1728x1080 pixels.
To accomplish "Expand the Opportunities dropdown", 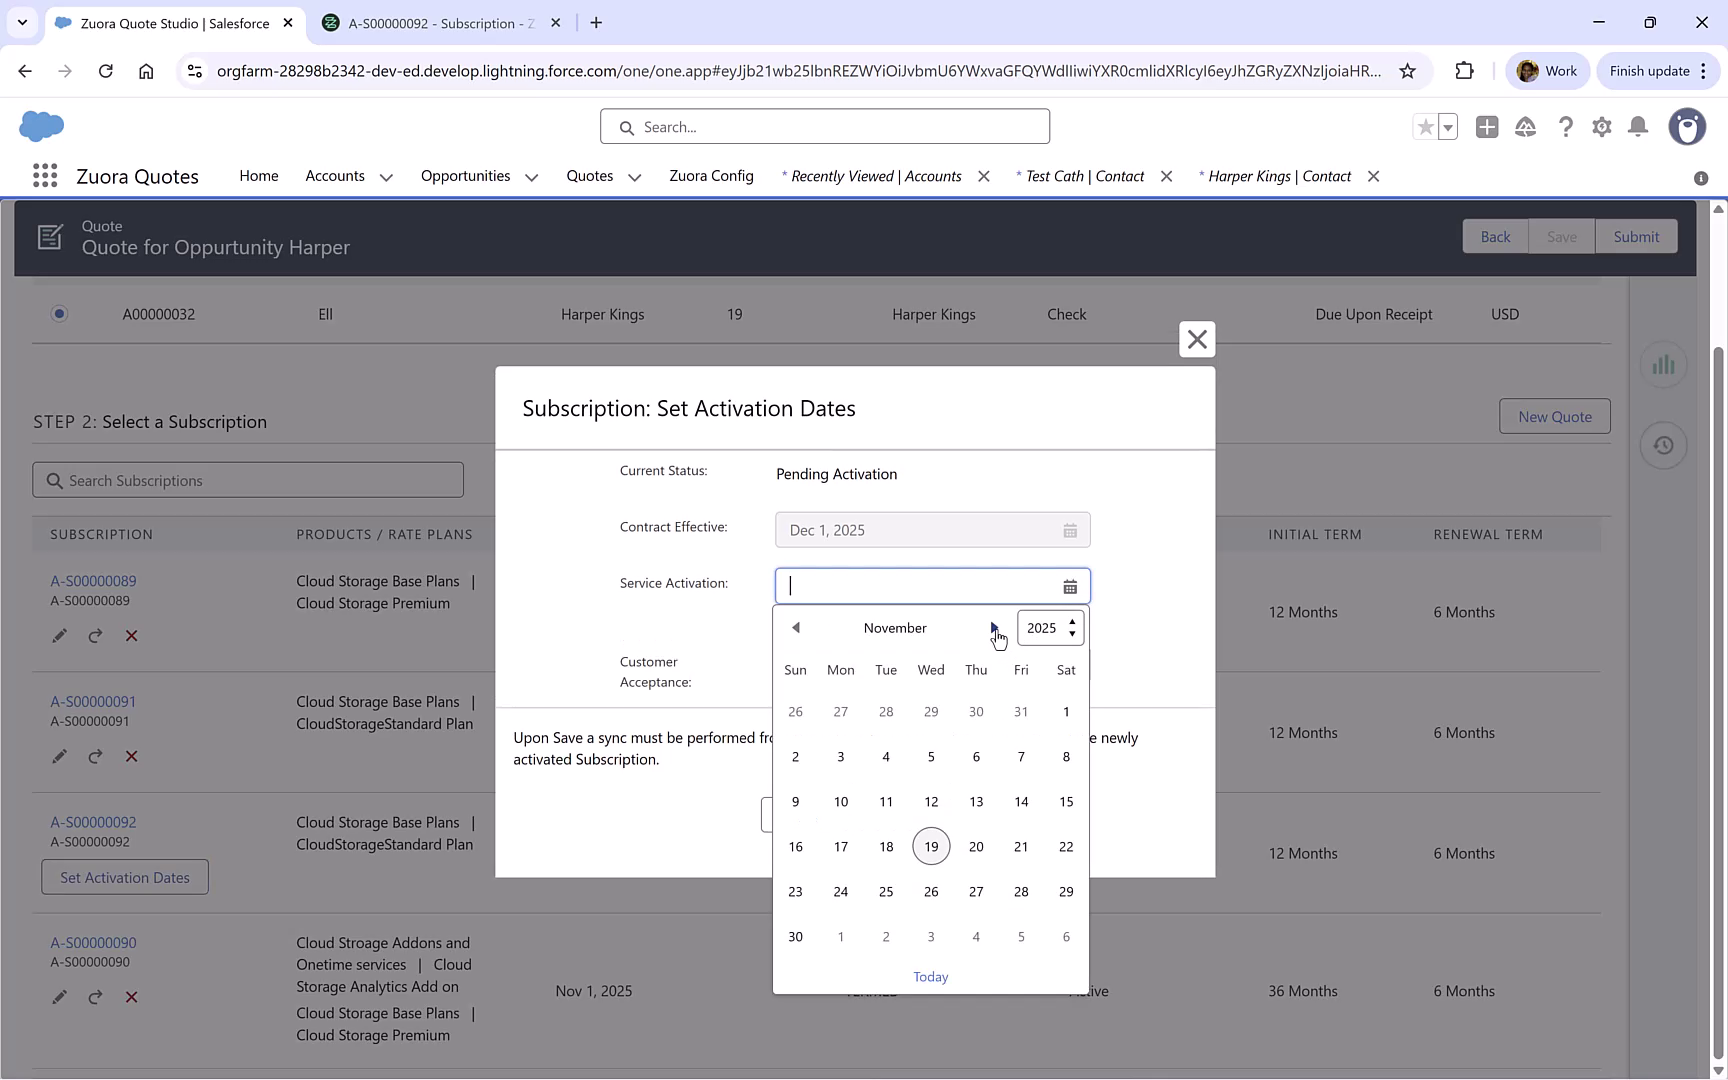I will coord(530,176).
